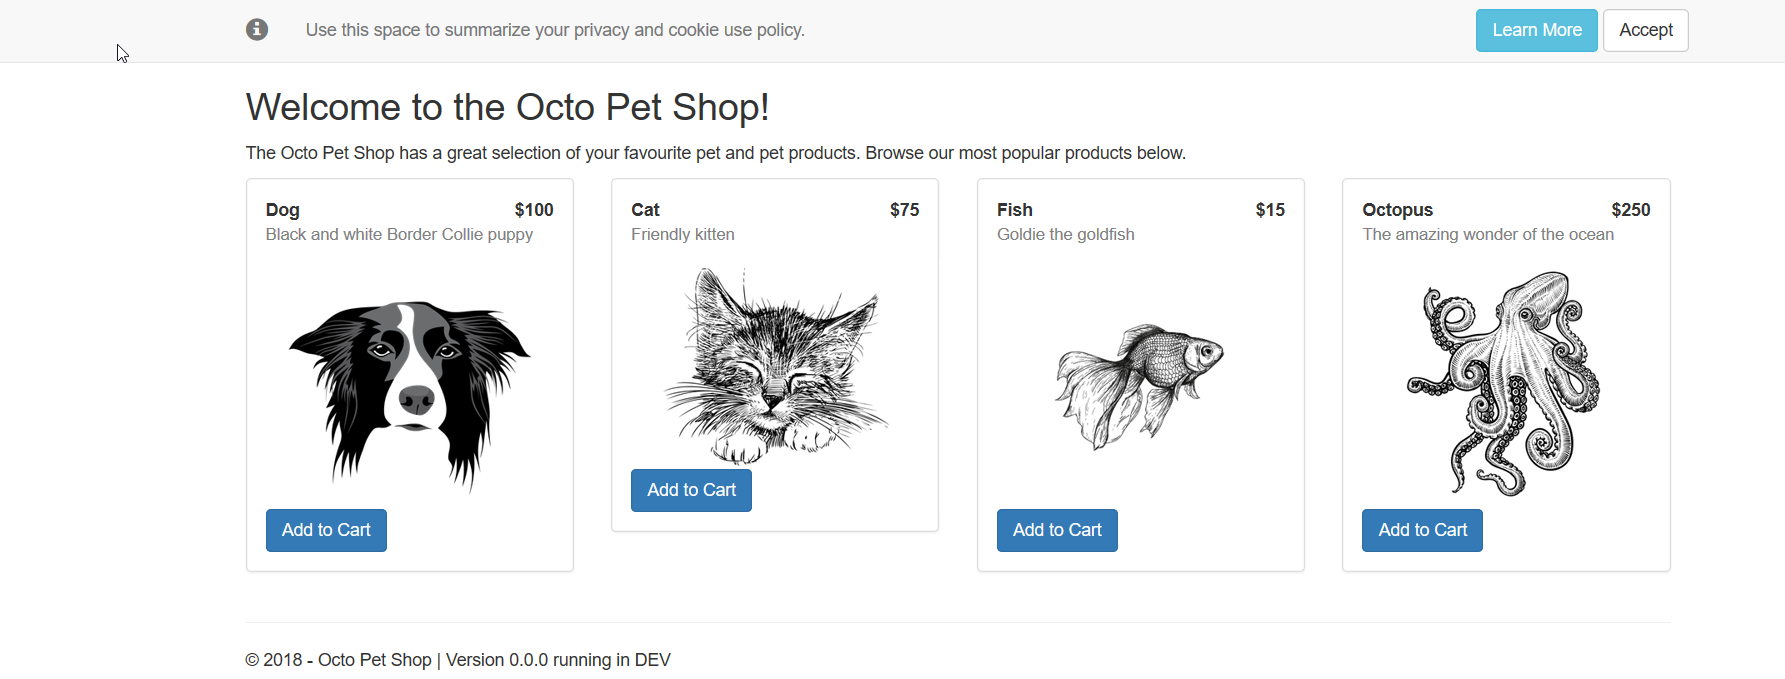The width and height of the screenshot is (1785, 679).
Task: Add the Octopus to cart
Action: click(1422, 530)
